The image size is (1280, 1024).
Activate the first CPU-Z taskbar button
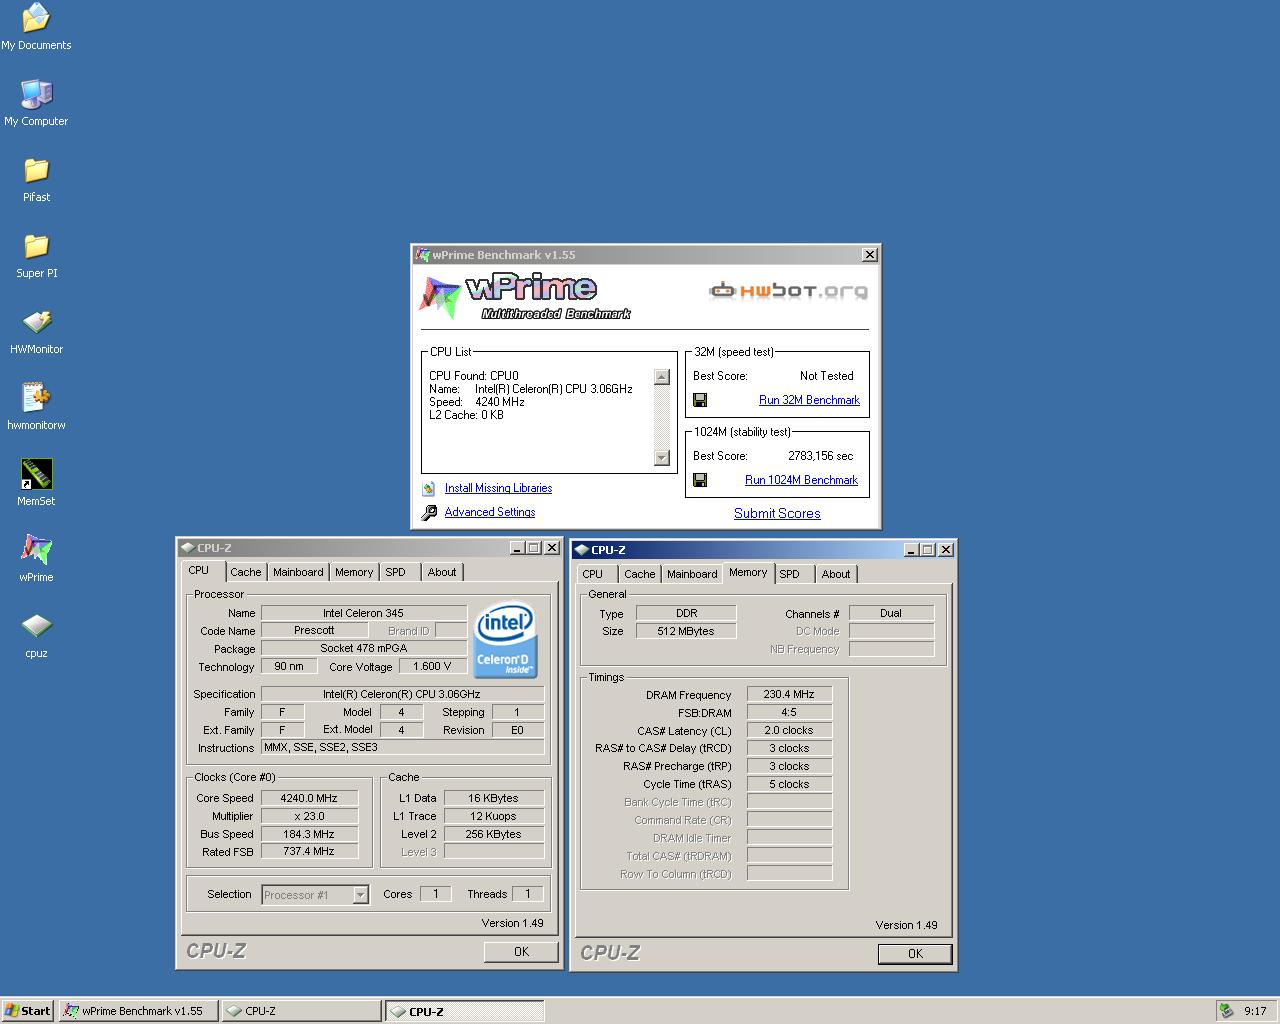pos(301,1011)
